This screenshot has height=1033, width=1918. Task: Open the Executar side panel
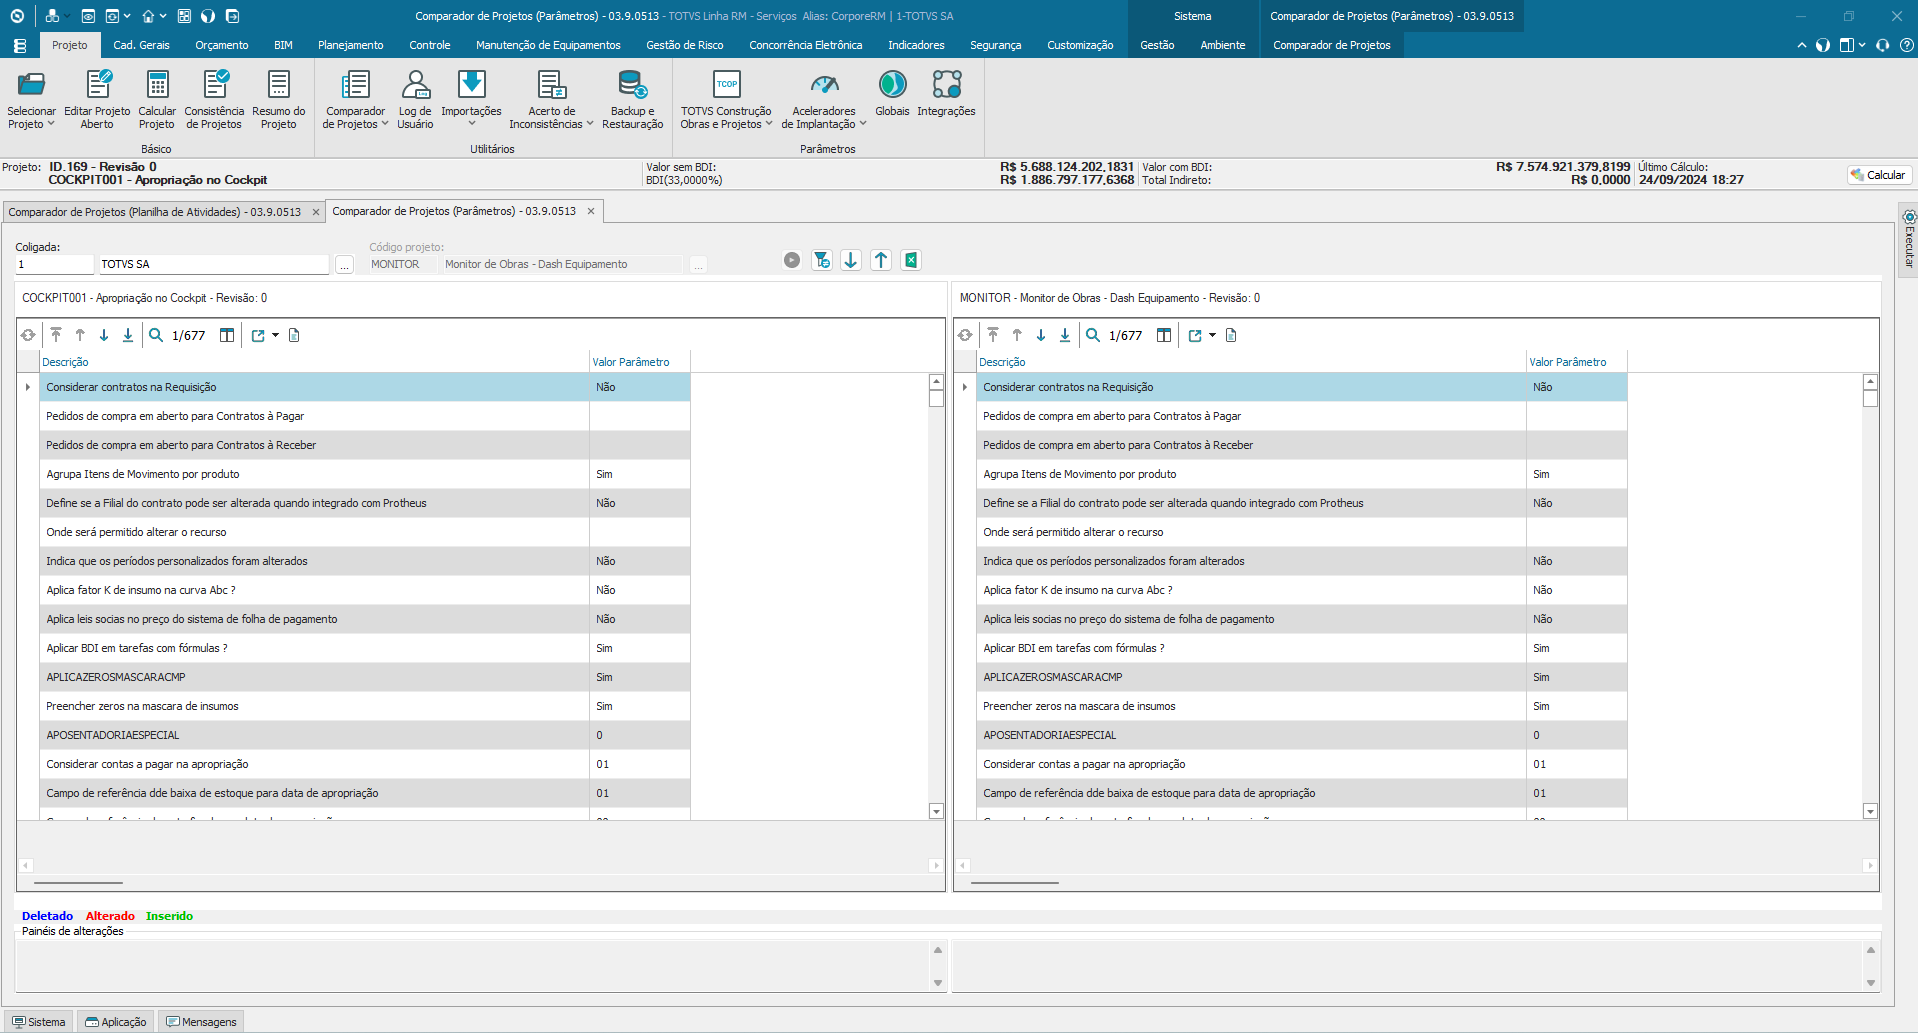click(1909, 240)
